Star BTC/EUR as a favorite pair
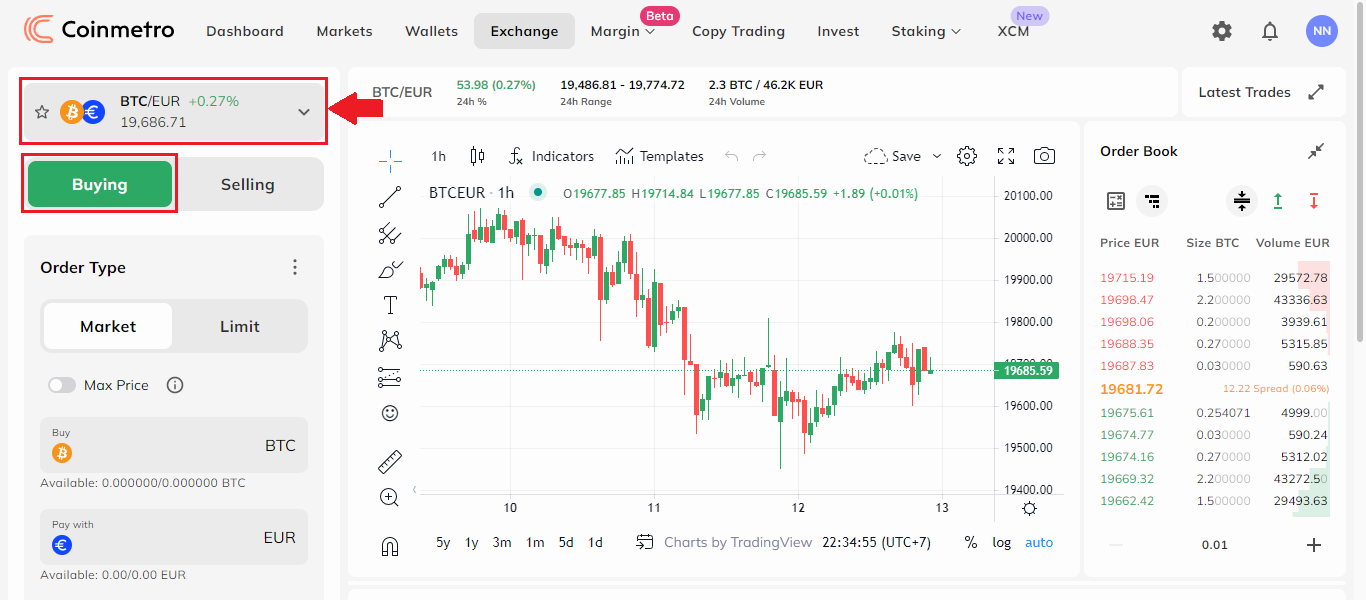Viewport: 1366px width, 600px height. [x=42, y=112]
